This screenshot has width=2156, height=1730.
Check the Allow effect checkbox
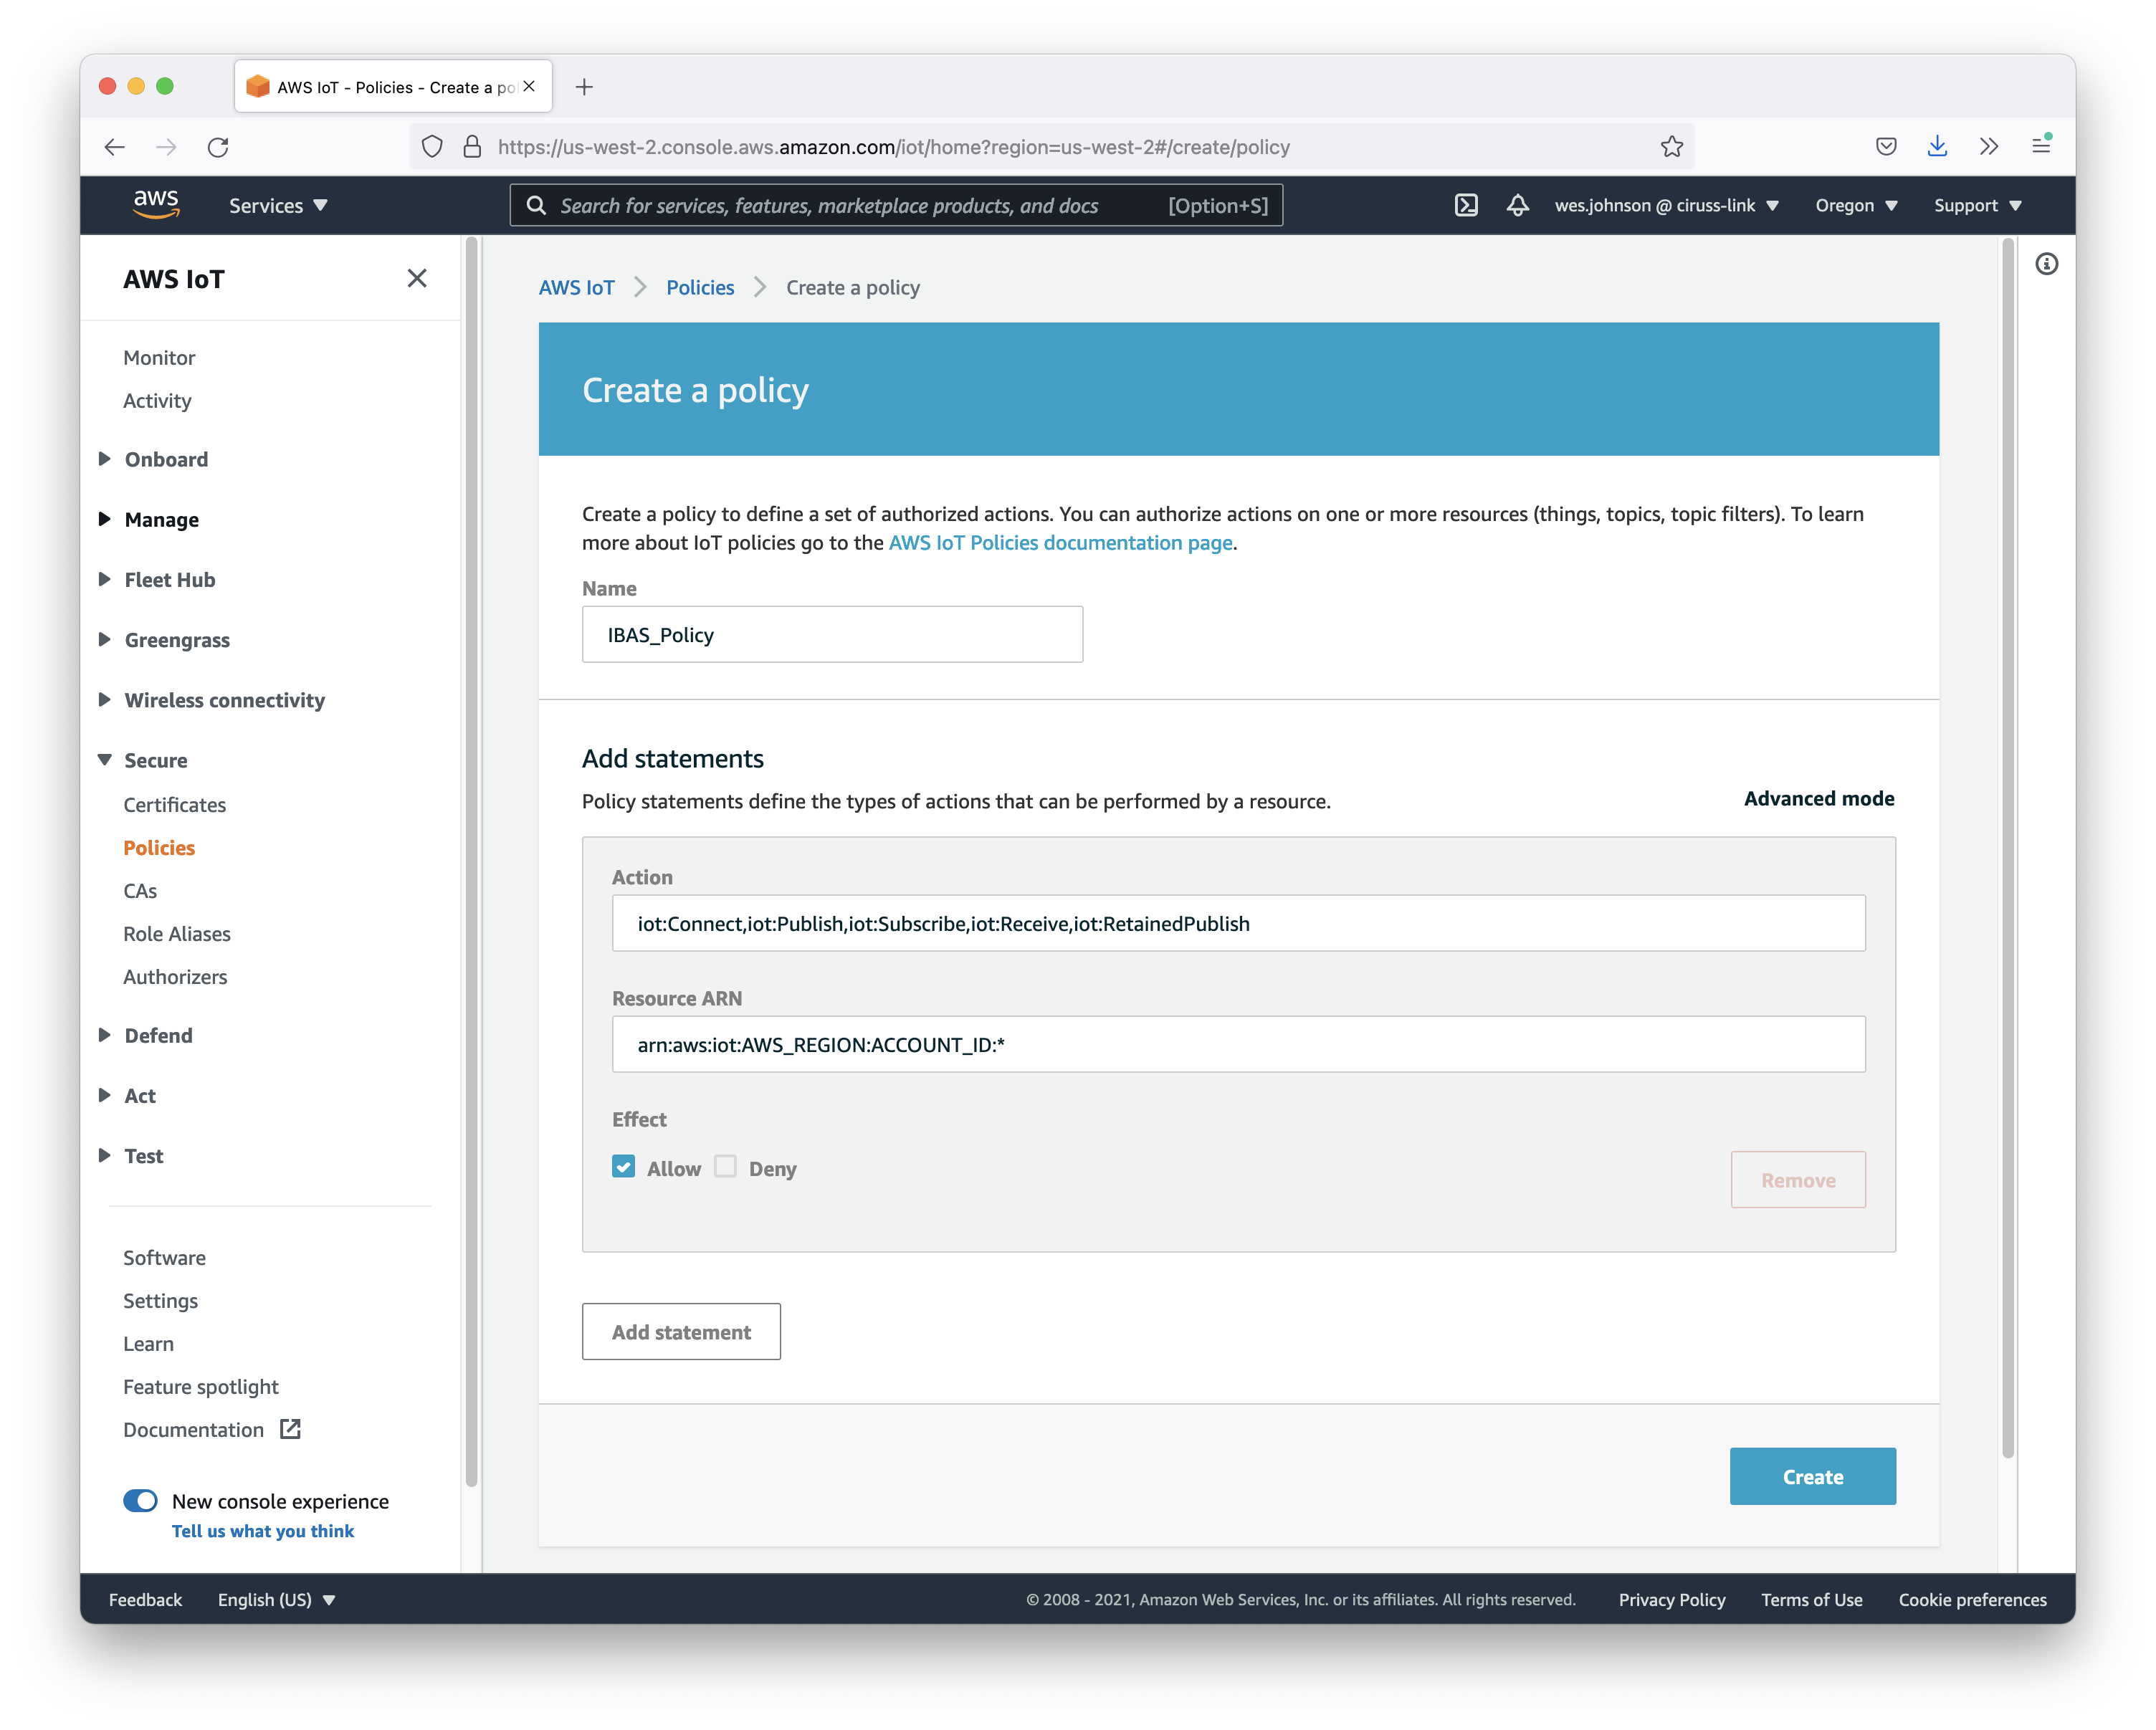pos(624,1167)
